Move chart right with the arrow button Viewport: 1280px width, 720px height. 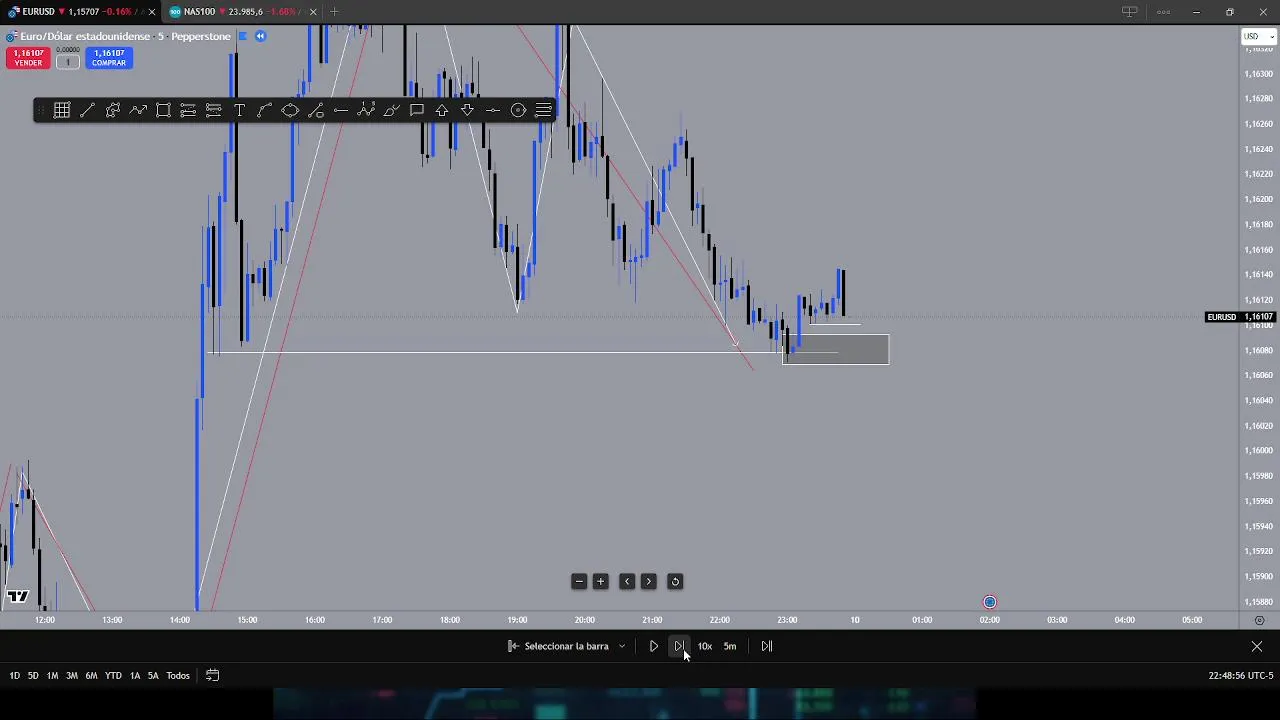(x=648, y=581)
